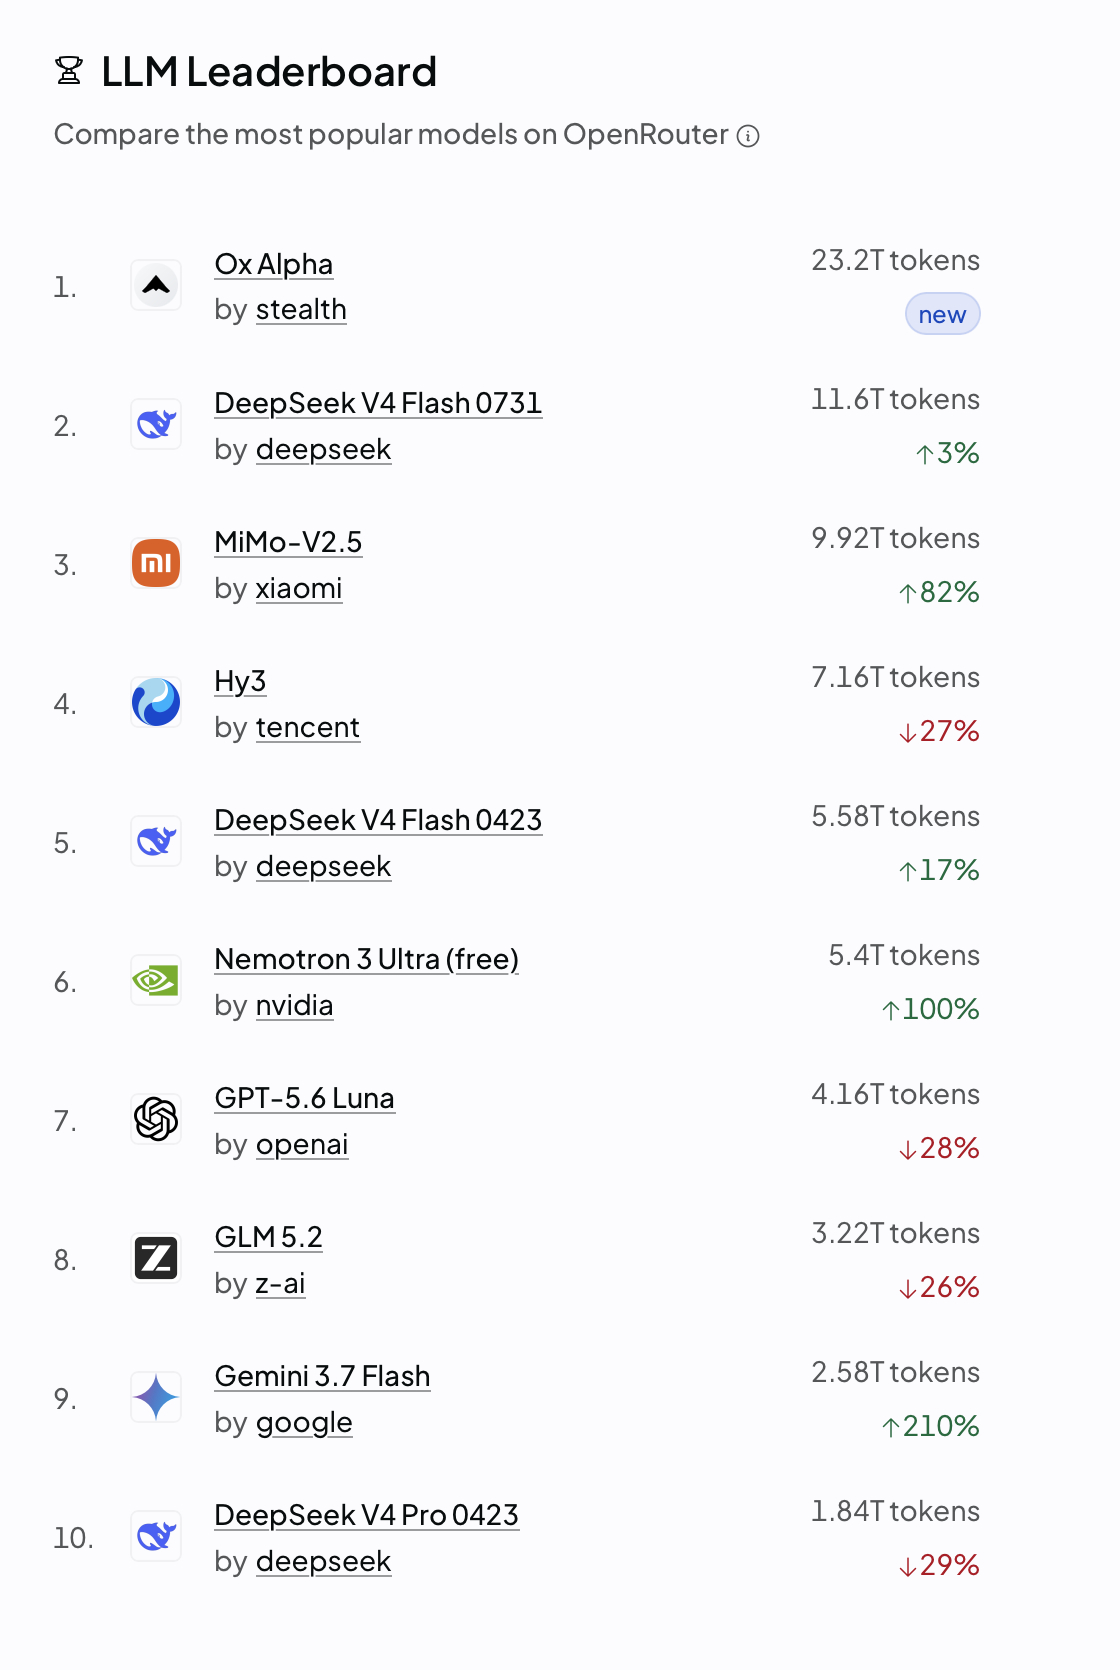Open Gemini 3.7 Flash model page
Viewport: 1120px width, 1670px height.
point(323,1376)
